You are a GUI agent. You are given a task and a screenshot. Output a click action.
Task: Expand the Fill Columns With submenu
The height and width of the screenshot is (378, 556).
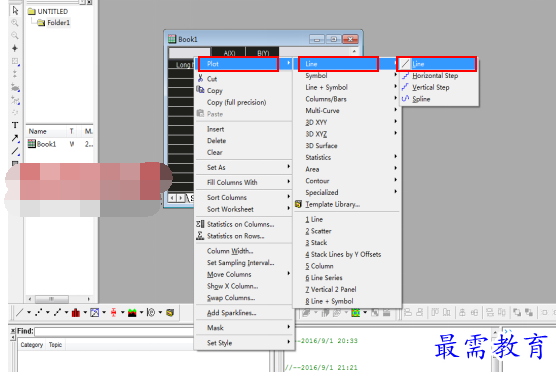(x=244, y=182)
